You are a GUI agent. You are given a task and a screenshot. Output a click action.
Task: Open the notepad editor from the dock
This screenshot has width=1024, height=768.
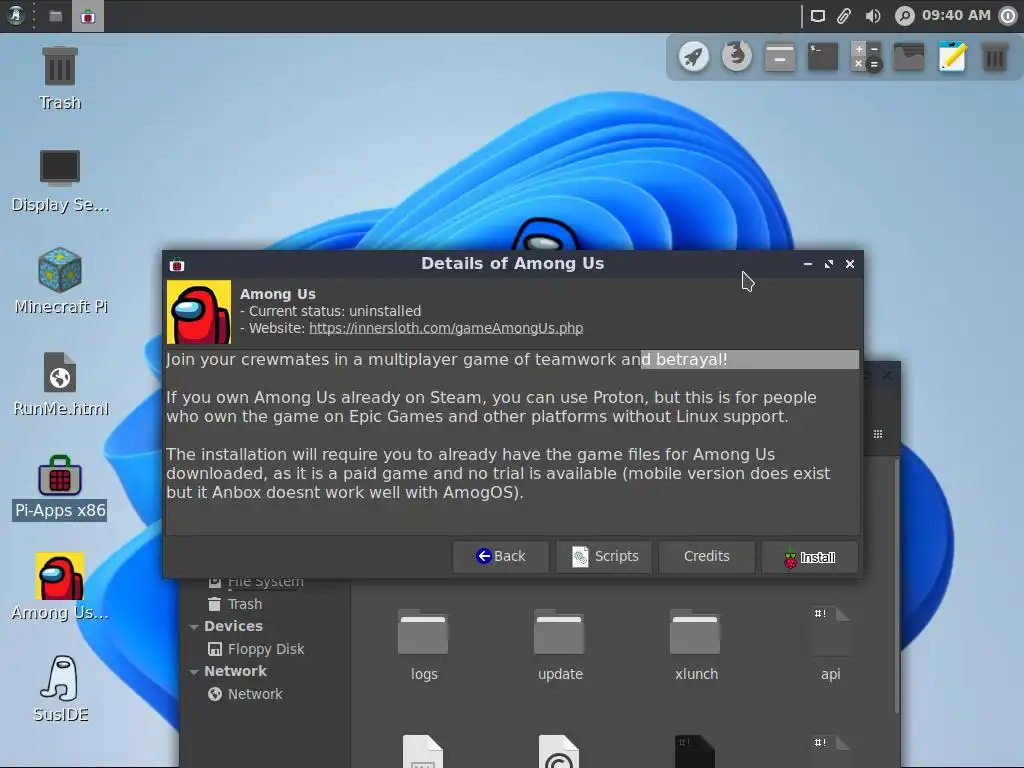click(x=952, y=57)
